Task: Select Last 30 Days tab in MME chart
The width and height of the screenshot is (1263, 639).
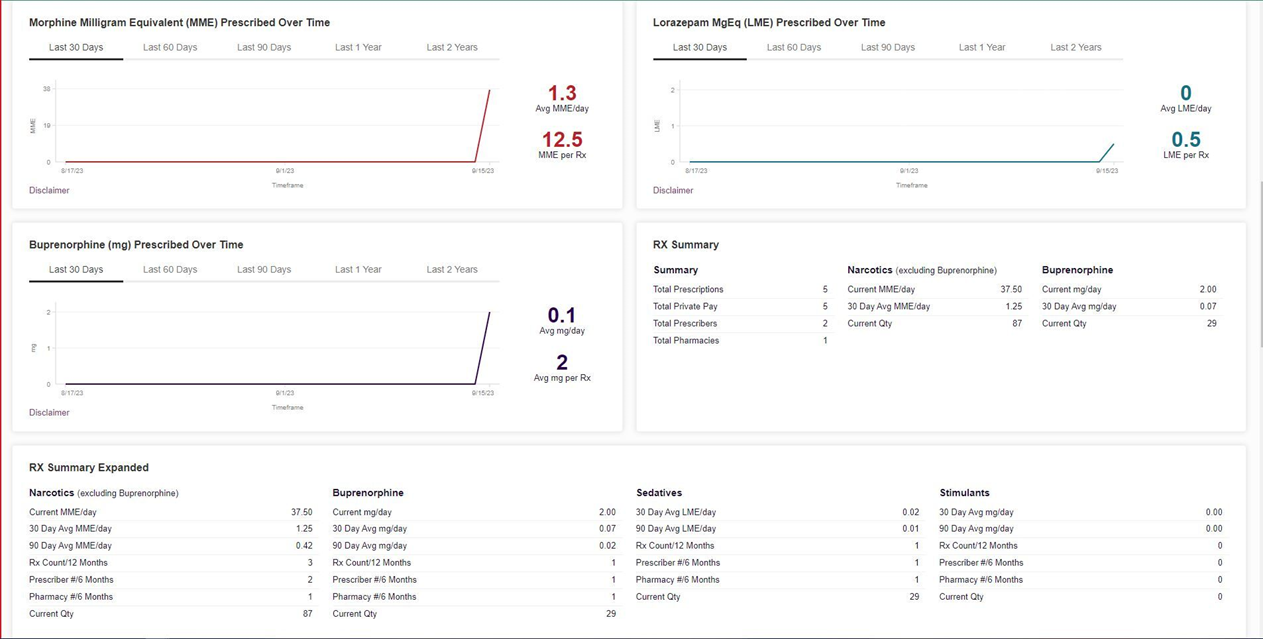Action: click(76, 47)
